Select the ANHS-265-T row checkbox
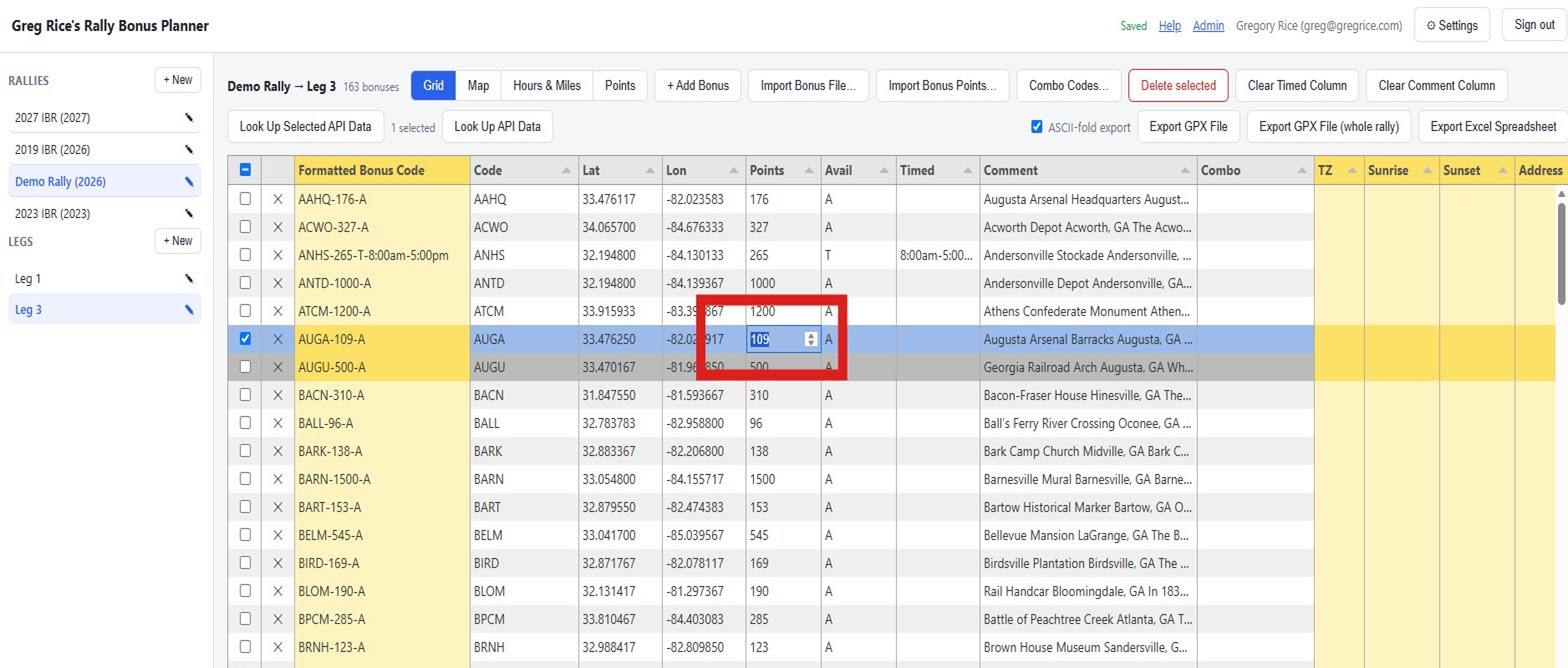This screenshot has width=1568, height=668. click(x=245, y=255)
